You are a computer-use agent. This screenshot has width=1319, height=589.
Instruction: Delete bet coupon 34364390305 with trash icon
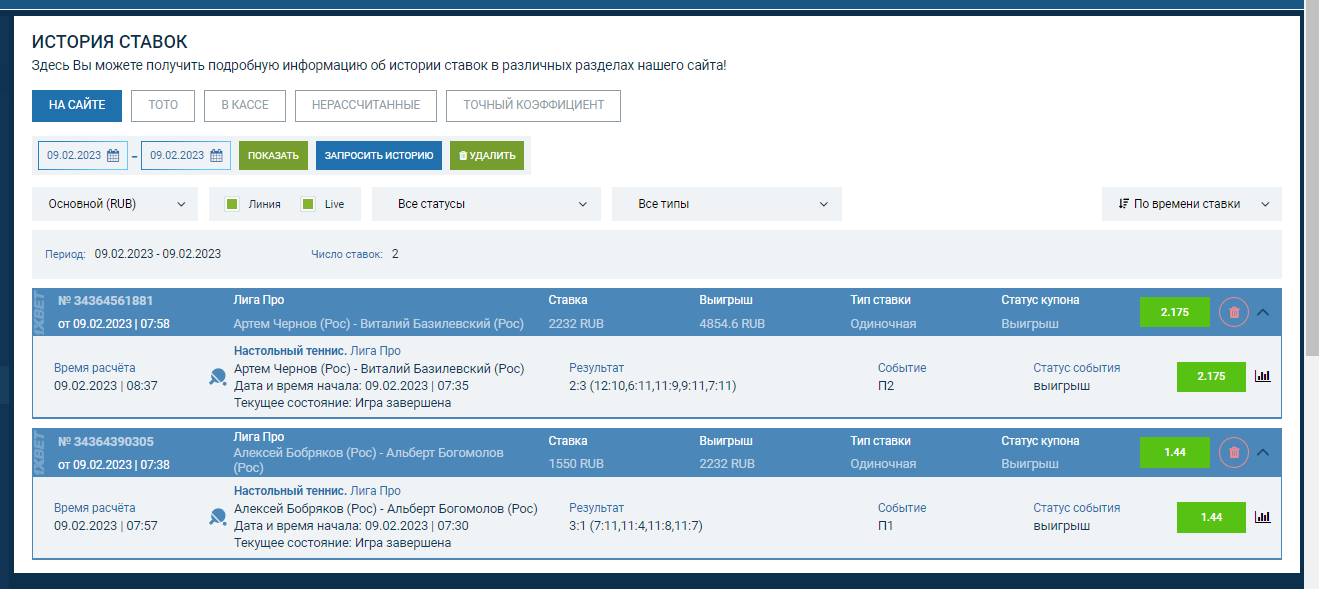pos(1233,452)
